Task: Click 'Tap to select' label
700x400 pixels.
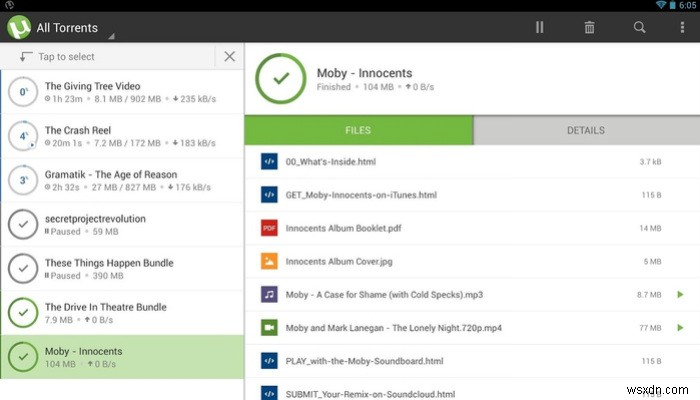Action: pos(66,57)
